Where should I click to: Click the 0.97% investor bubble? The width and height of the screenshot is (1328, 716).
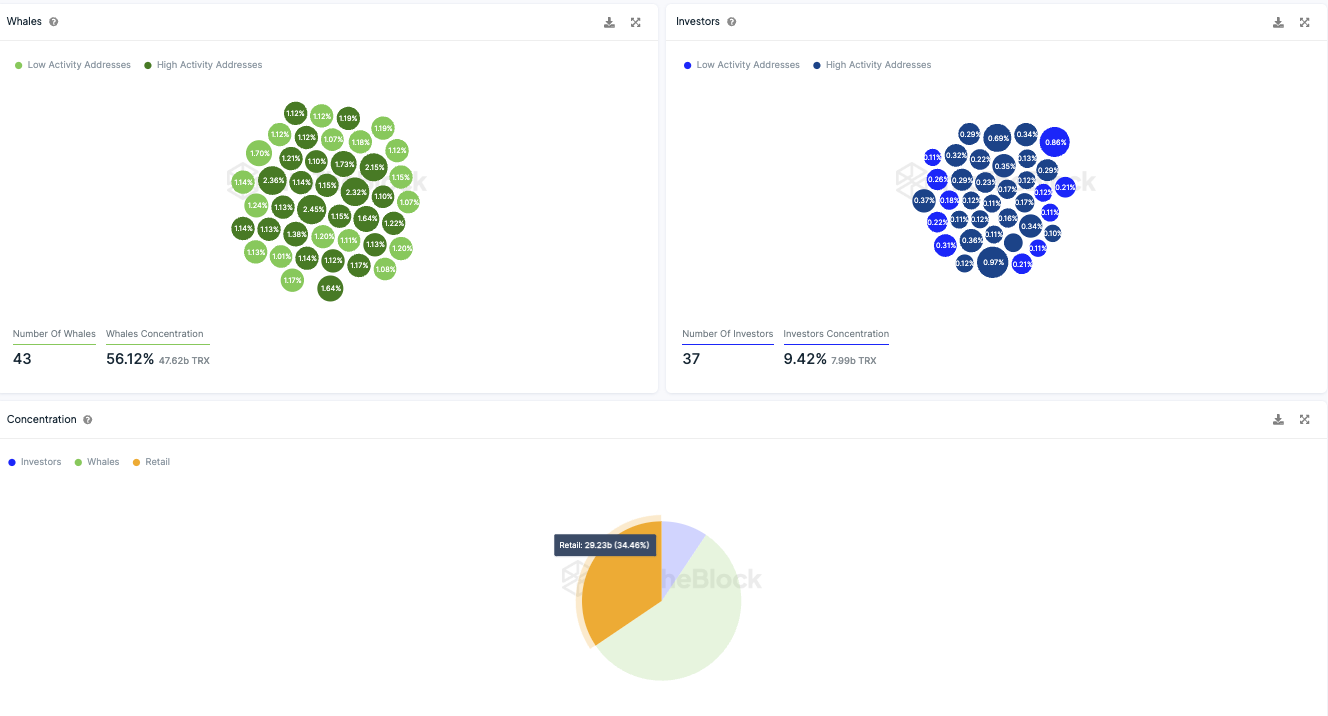[993, 263]
